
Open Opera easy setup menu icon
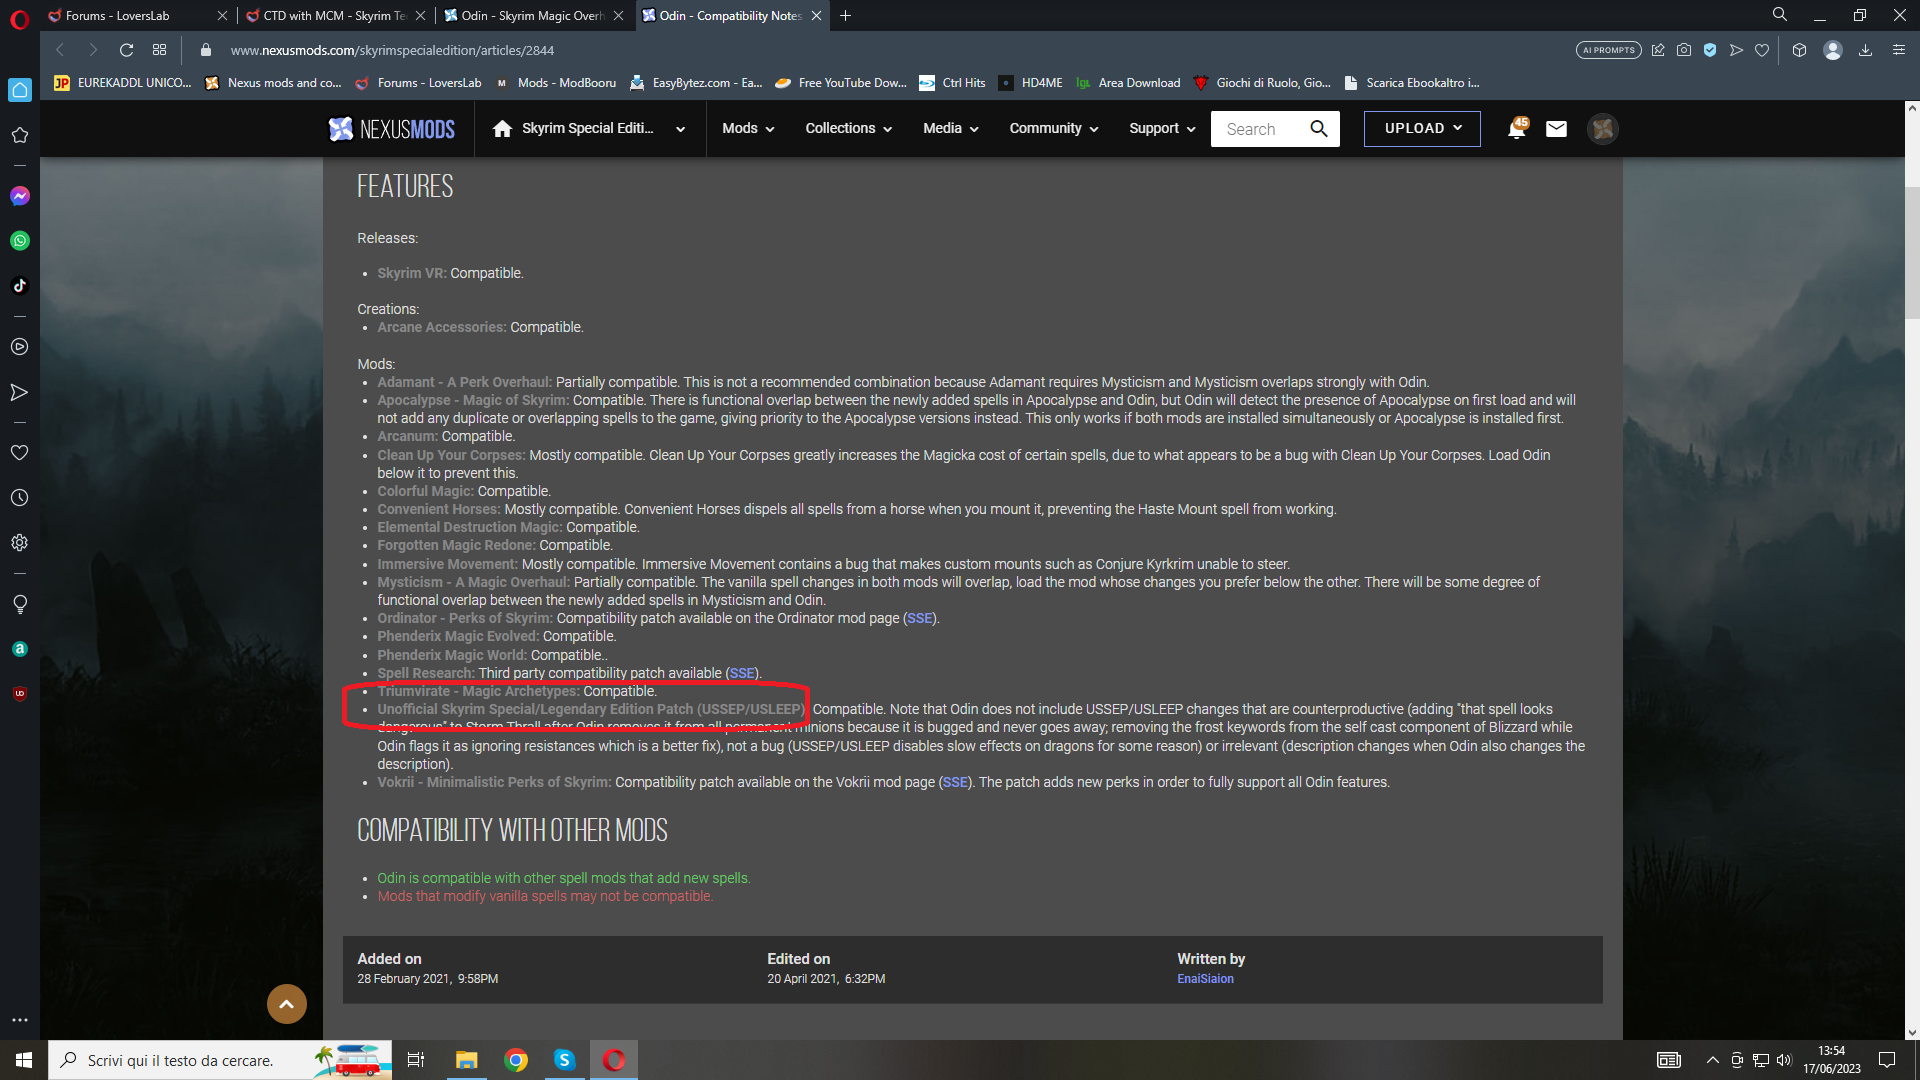(x=1899, y=50)
